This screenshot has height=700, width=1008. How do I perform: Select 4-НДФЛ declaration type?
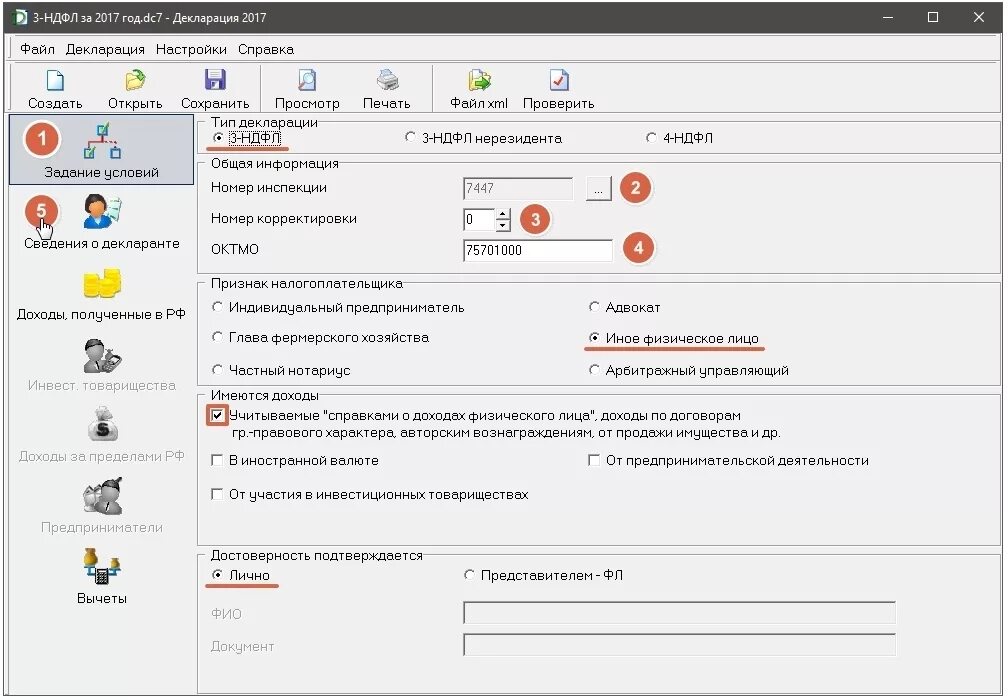(x=651, y=138)
